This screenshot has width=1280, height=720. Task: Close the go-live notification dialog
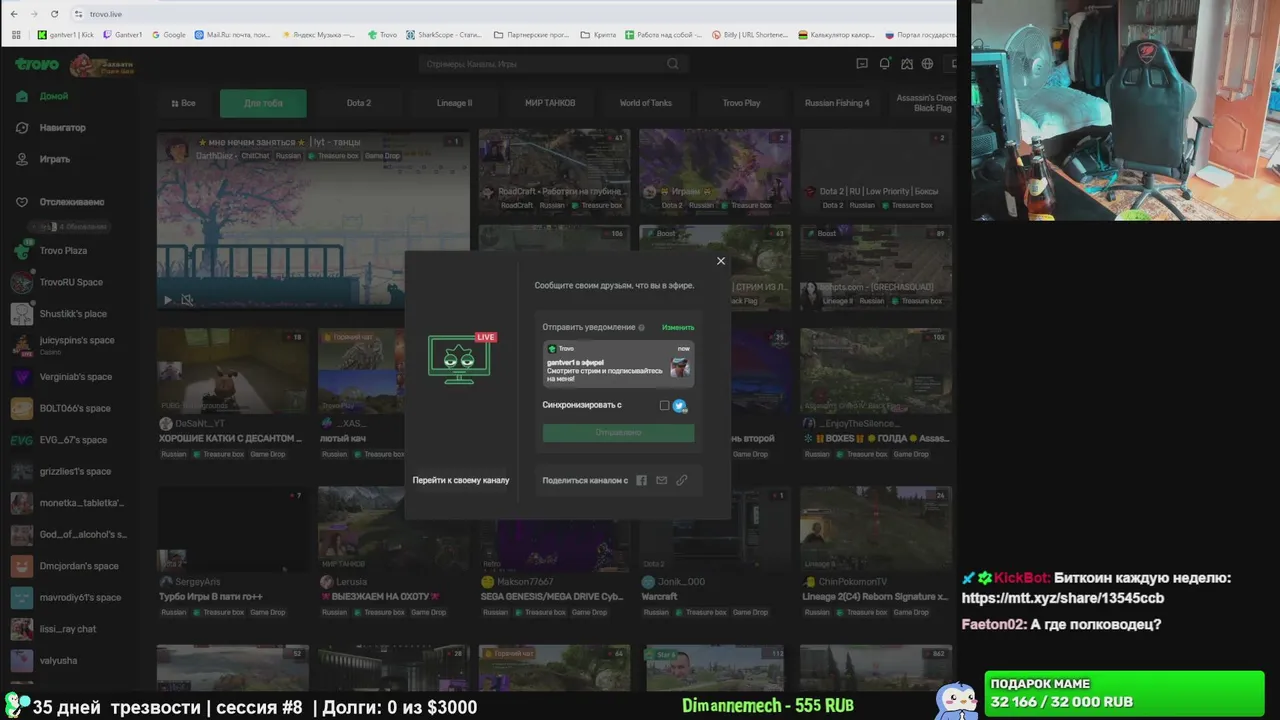tap(720, 261)
